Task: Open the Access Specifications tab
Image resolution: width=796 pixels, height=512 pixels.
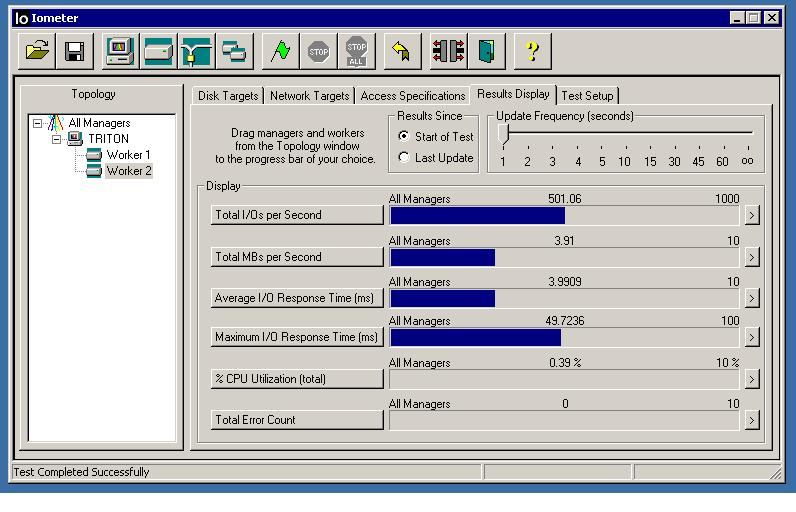Action: (x=413, y=96)
